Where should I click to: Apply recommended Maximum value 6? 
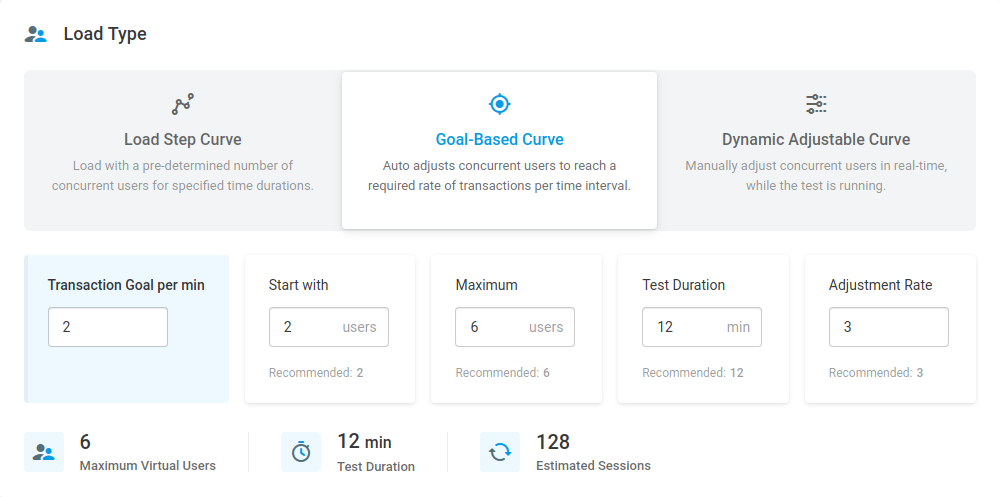coord(546,373)
